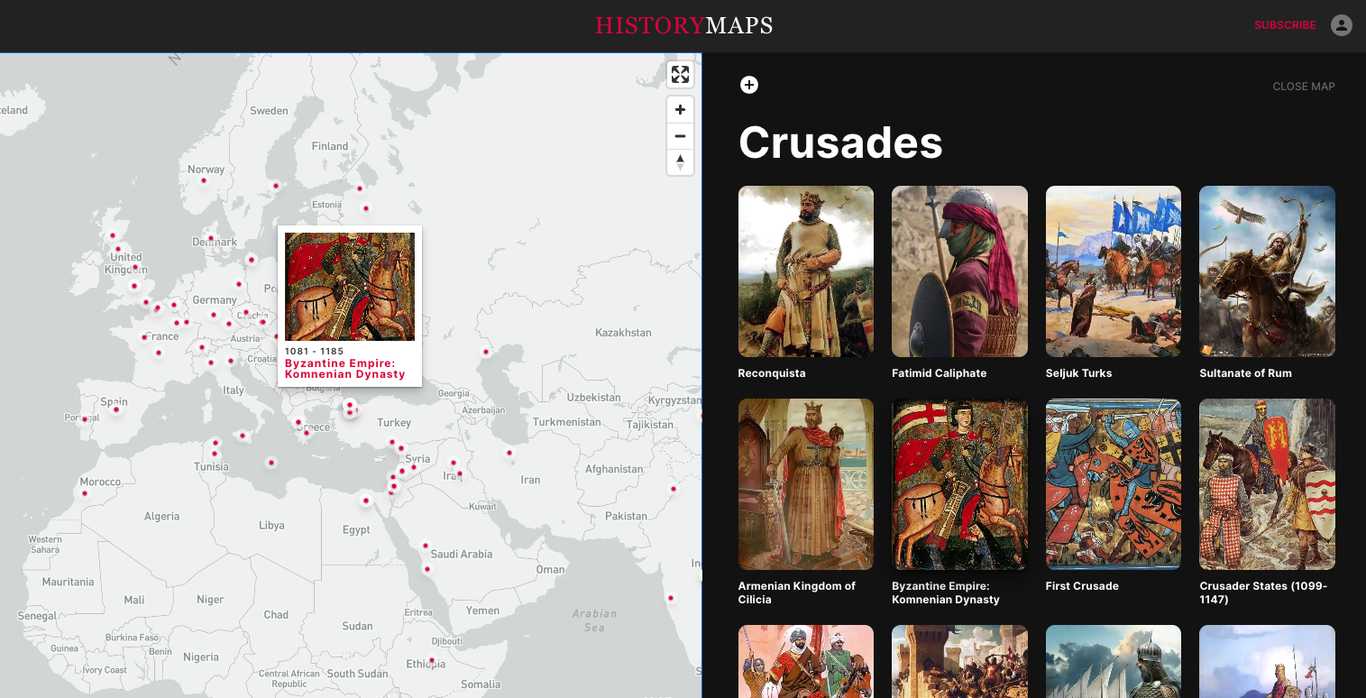Toggle fullscreen map view

point(680,74)
